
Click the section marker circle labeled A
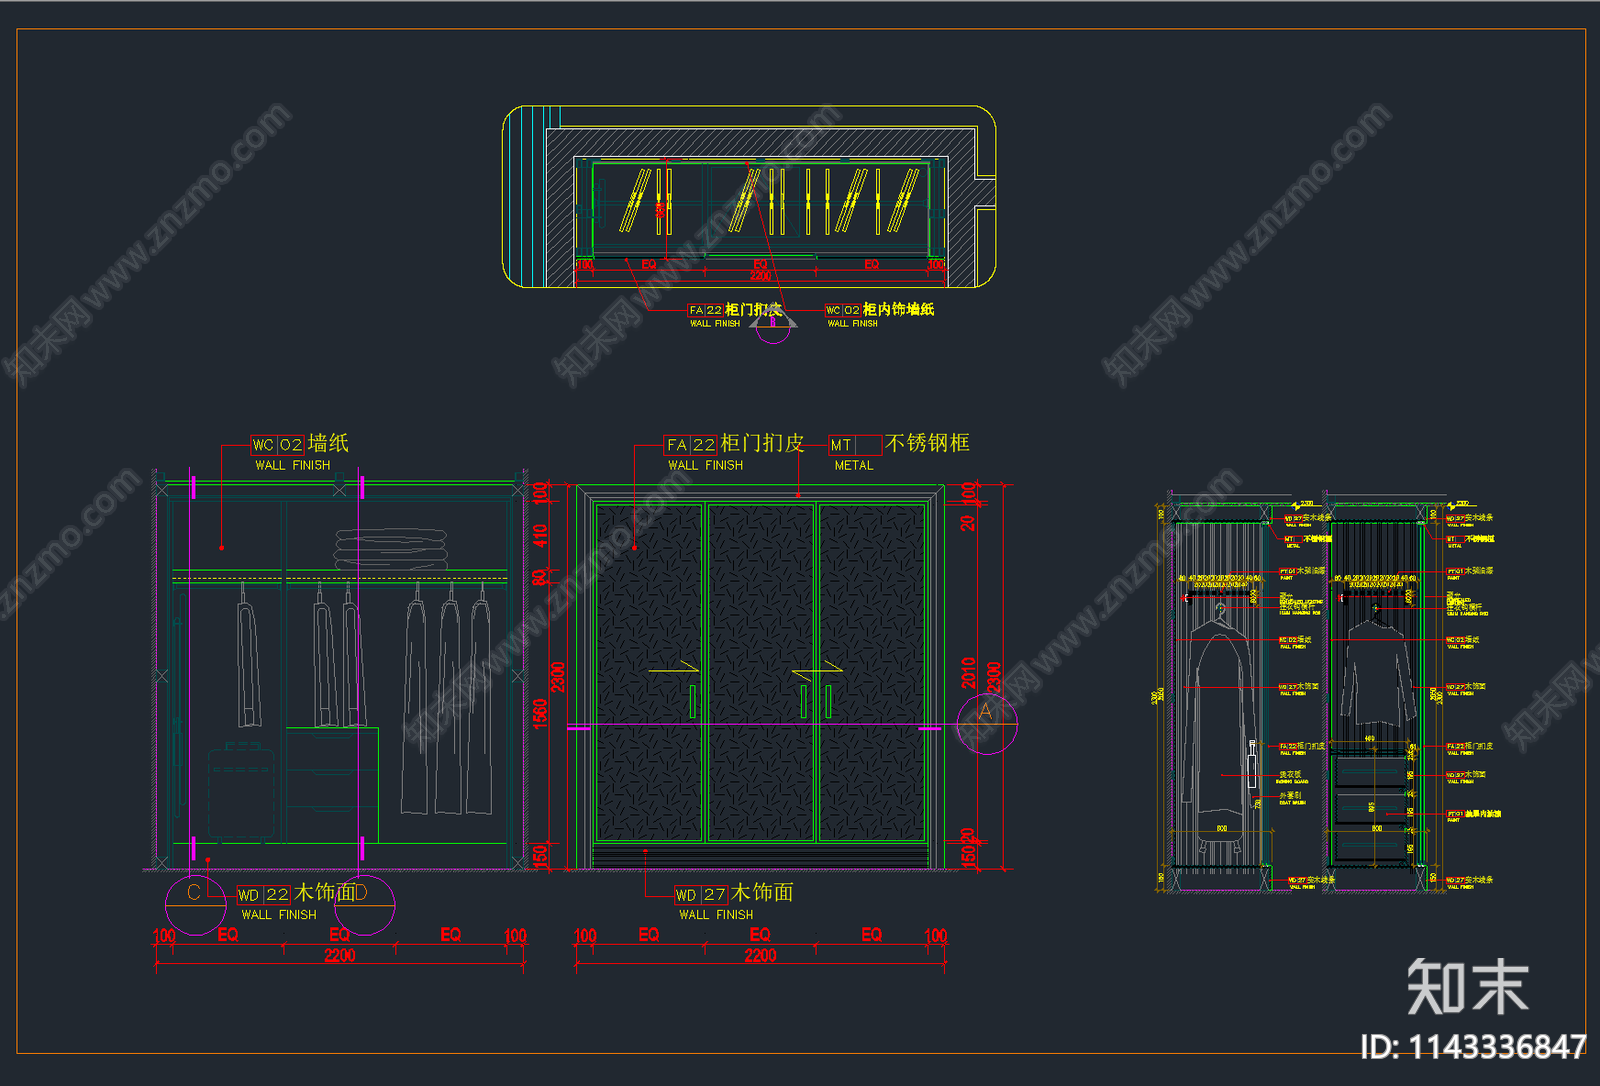coord(986,724)
